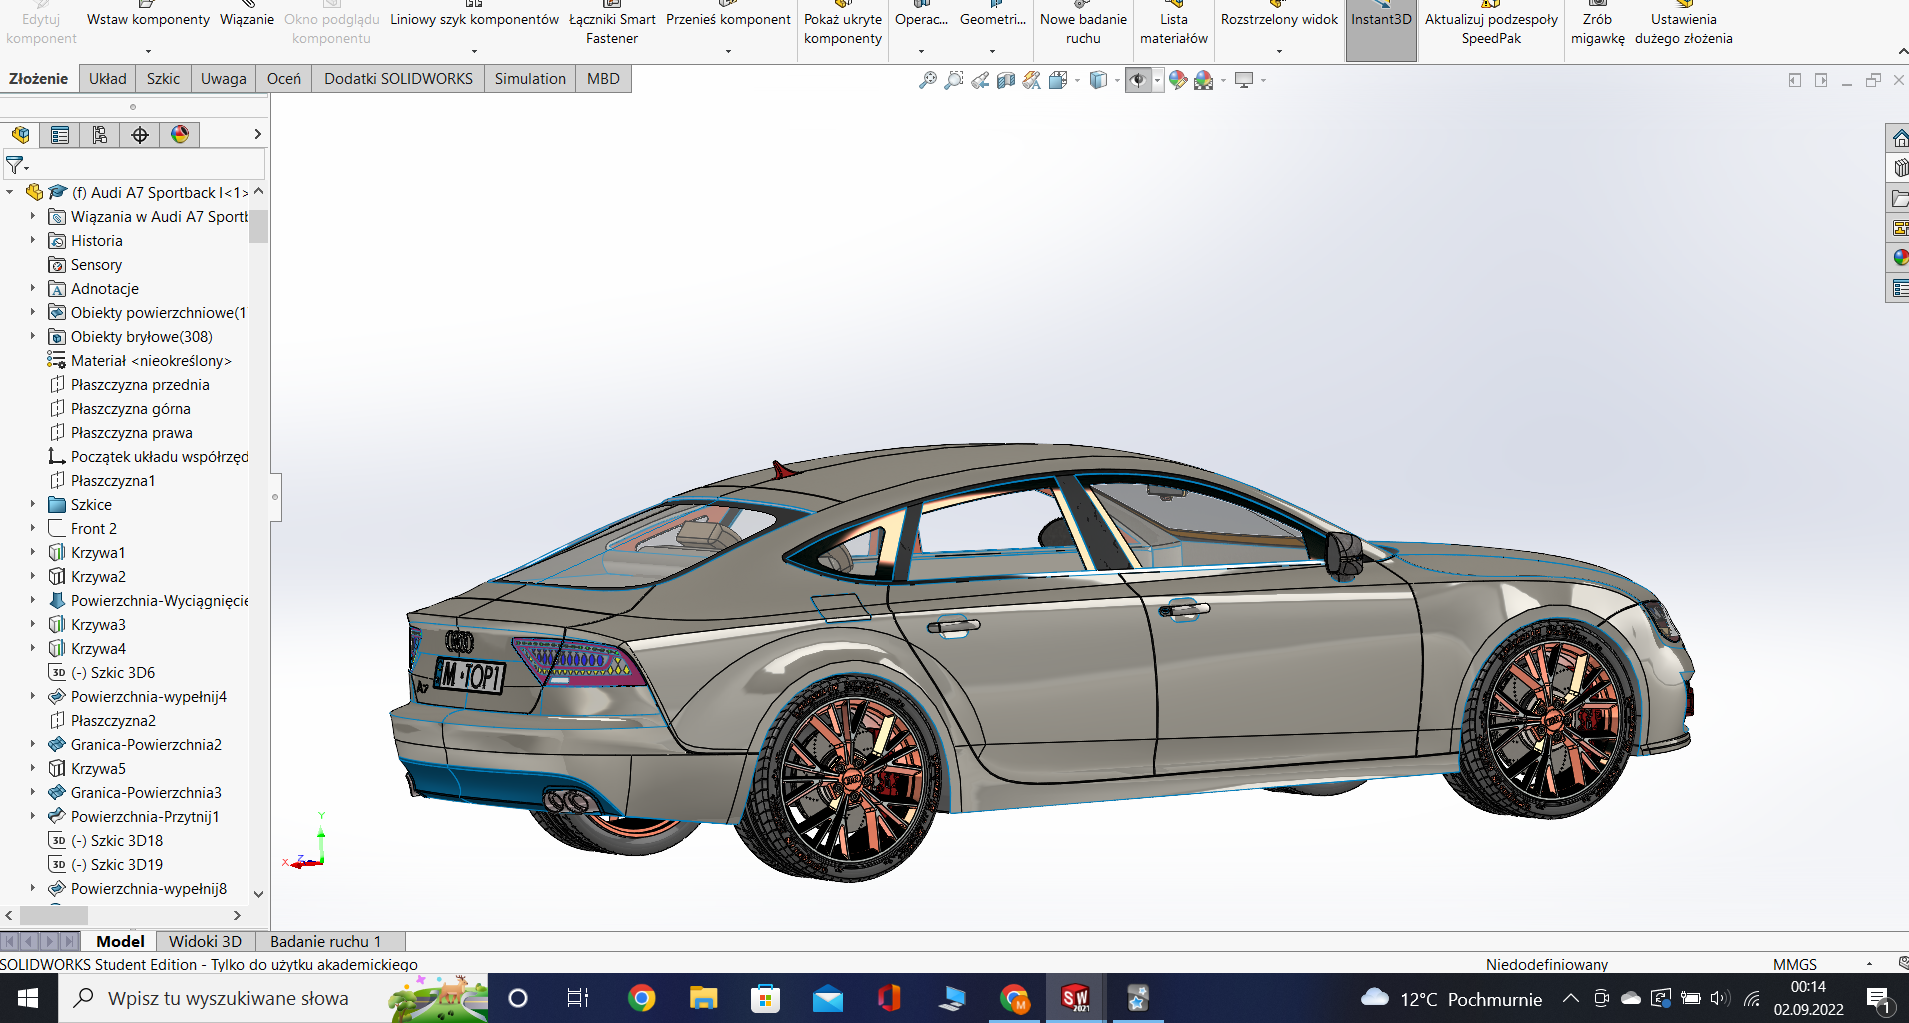Click the Windows Start button

[x=28, y=998]
